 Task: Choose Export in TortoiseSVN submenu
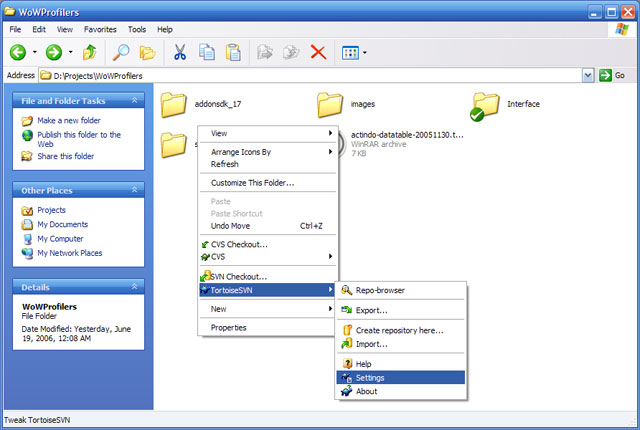[401, 310]
